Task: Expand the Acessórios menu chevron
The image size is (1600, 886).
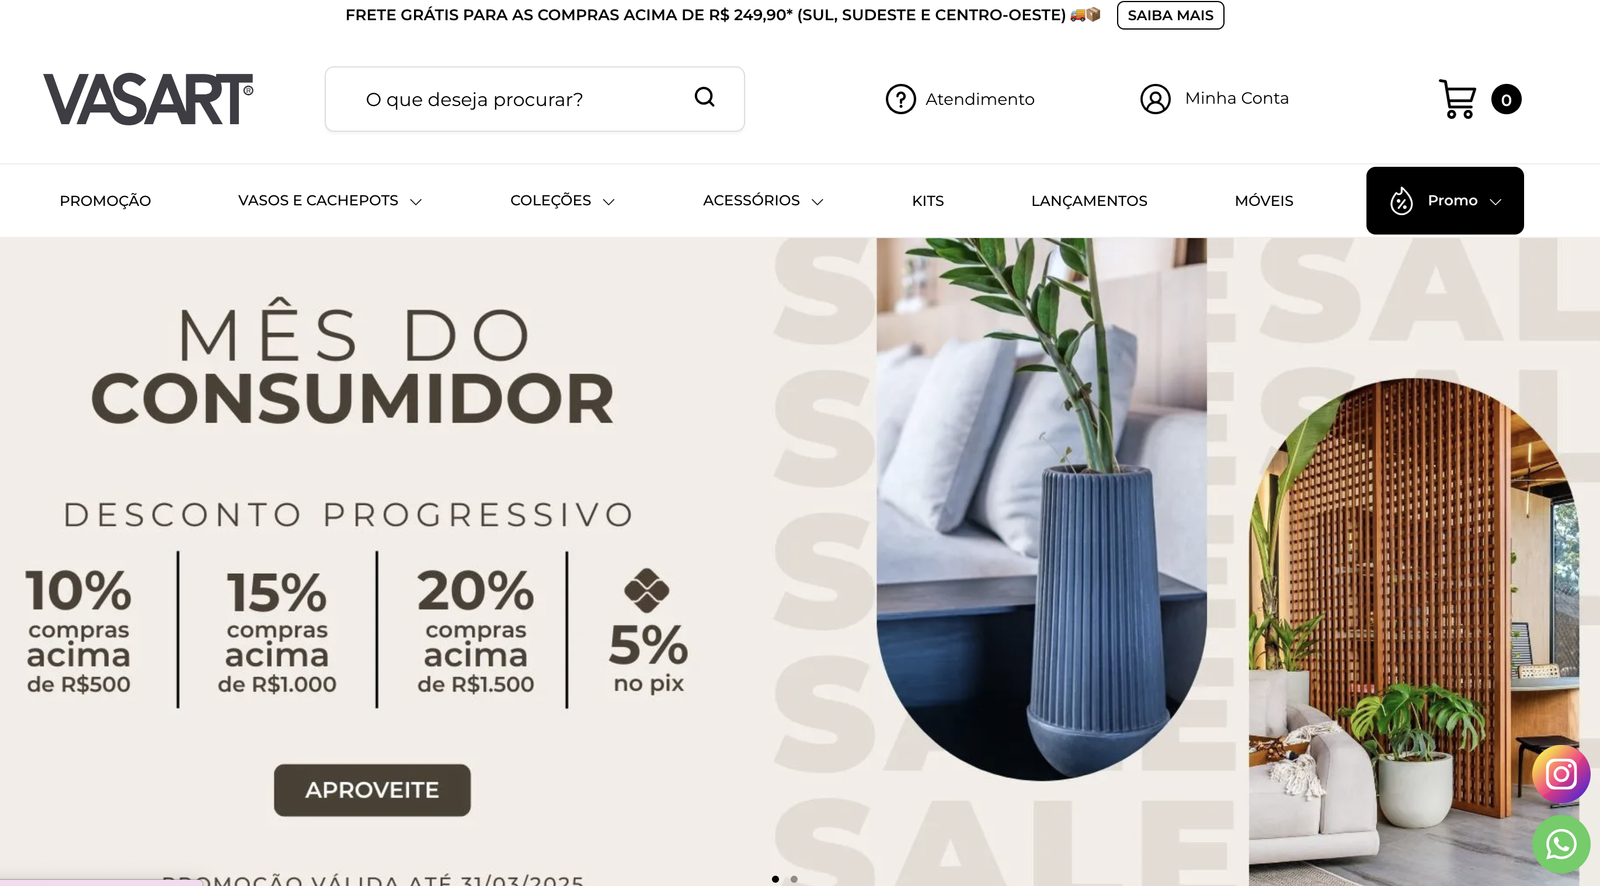Action: click(x=817, y=201)
